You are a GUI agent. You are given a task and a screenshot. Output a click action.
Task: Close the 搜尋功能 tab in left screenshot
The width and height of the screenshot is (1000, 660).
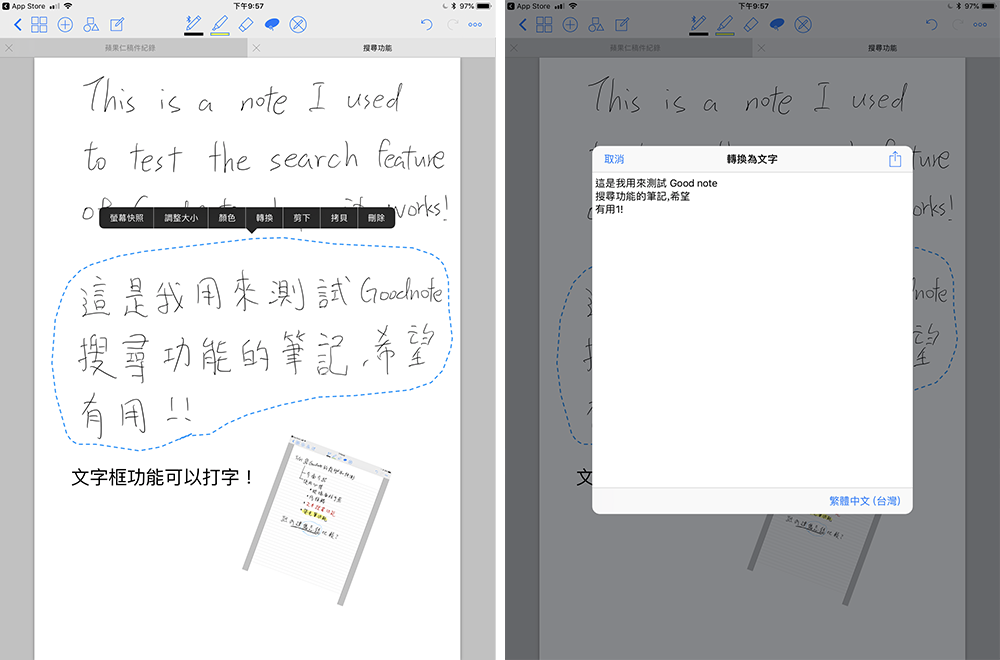(256, 48)
